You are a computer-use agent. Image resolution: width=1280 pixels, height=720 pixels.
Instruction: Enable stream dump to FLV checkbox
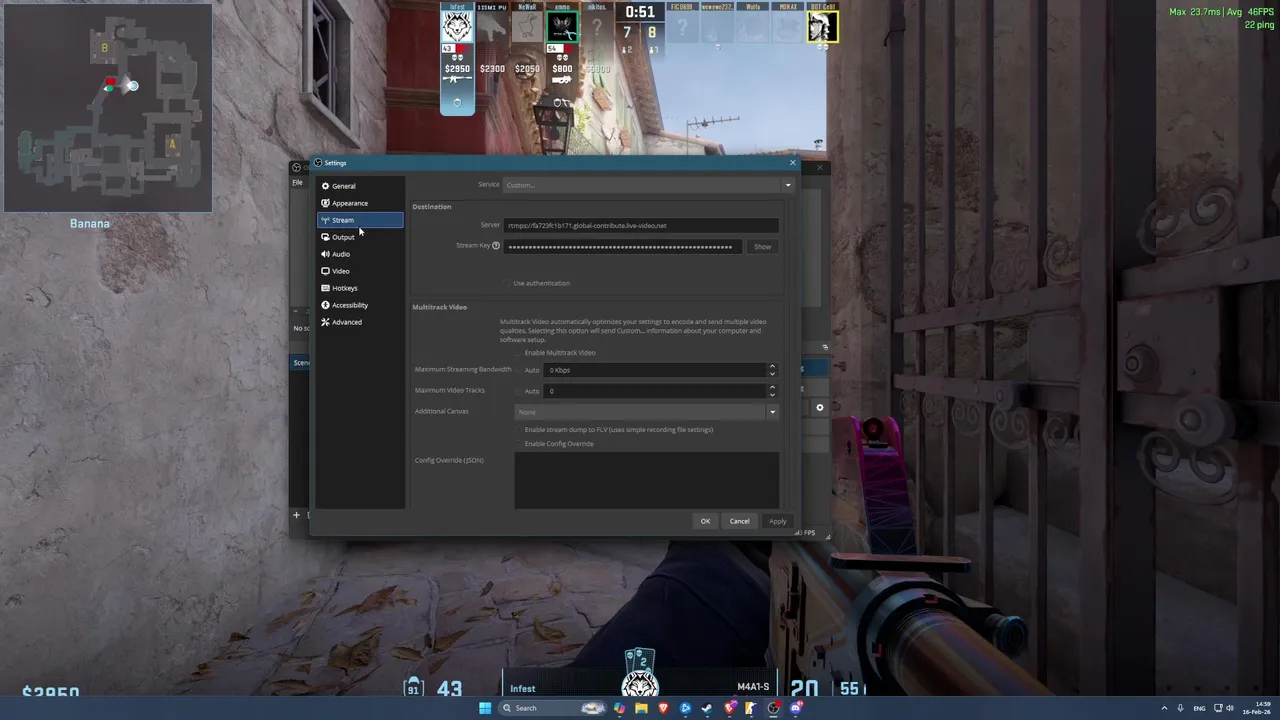519,430
